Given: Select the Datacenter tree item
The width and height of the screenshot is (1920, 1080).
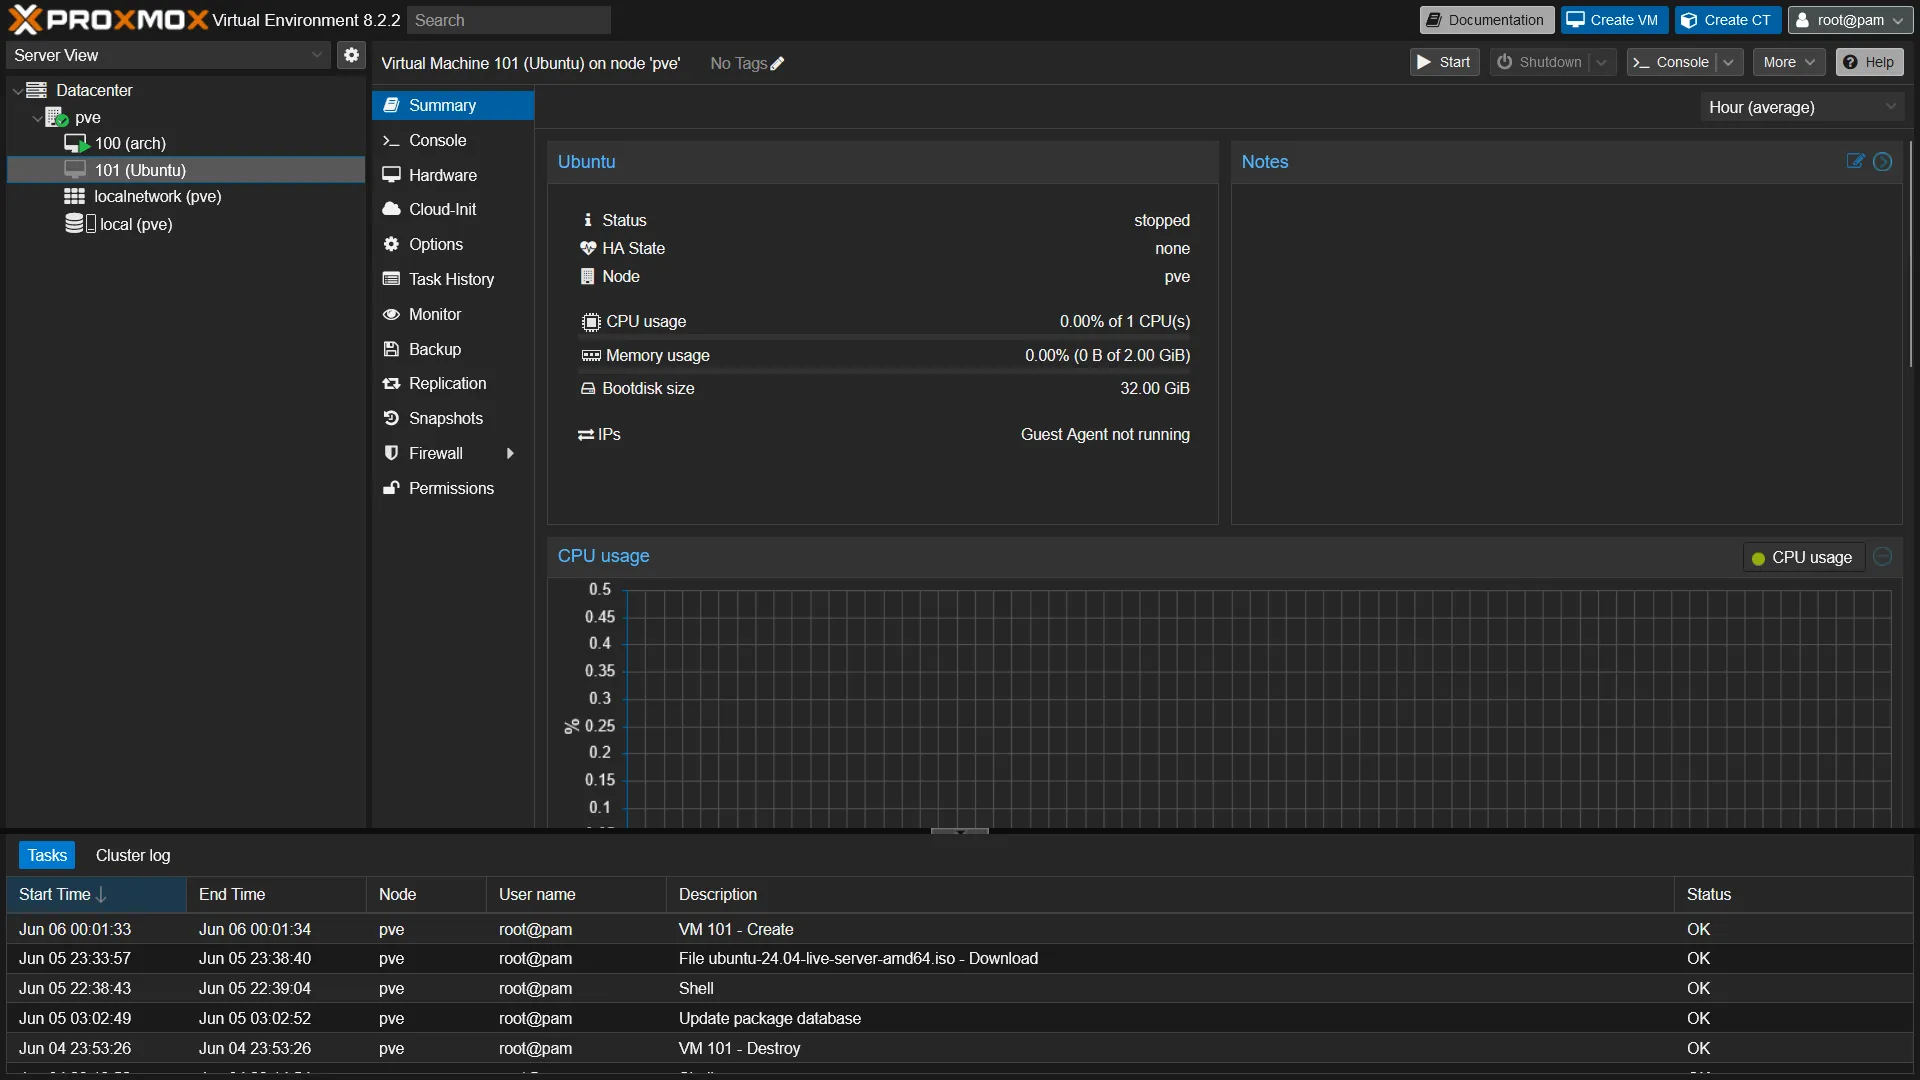Looking at the screenshot, I should click(x=186, y=90).
